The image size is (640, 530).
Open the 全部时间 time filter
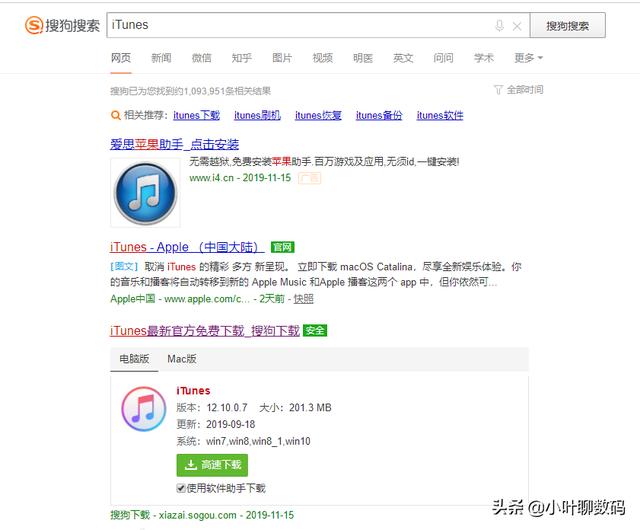click(x=519, y=90)
